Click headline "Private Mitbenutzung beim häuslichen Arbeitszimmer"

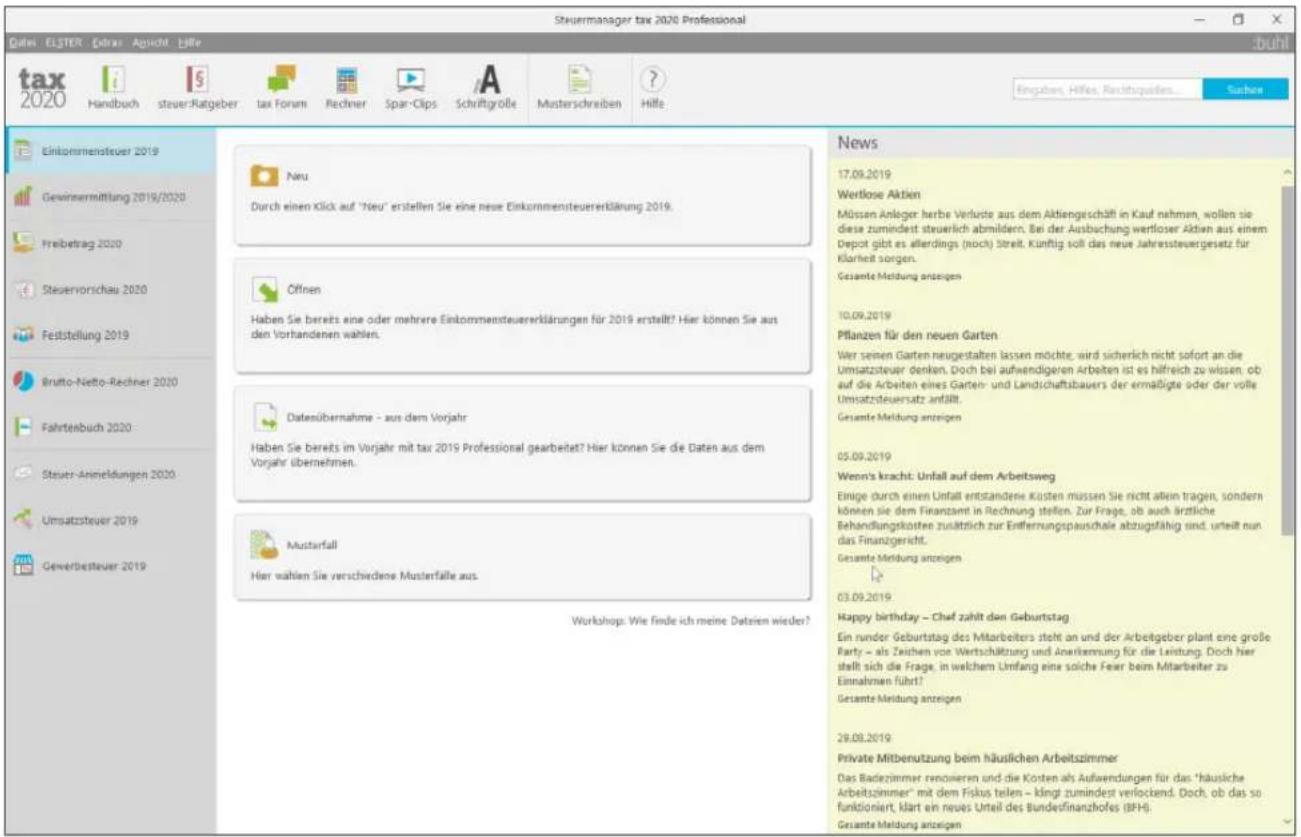(x=977, y=757)
